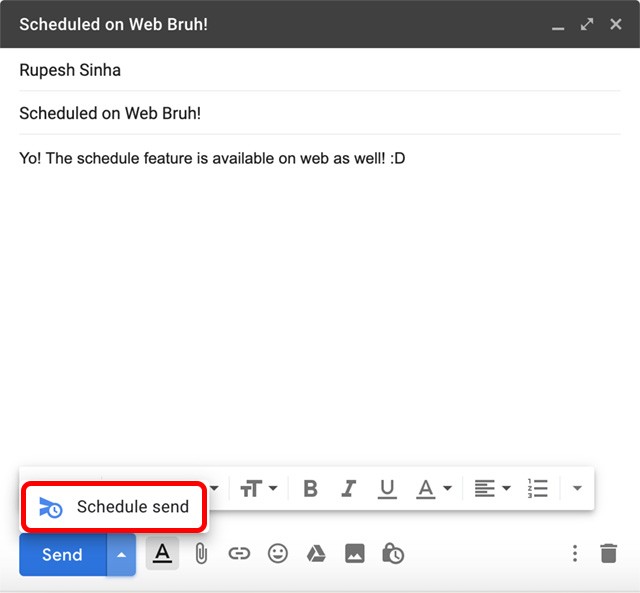
Task: Minimize the compose window
Action: tap(558, 27)
